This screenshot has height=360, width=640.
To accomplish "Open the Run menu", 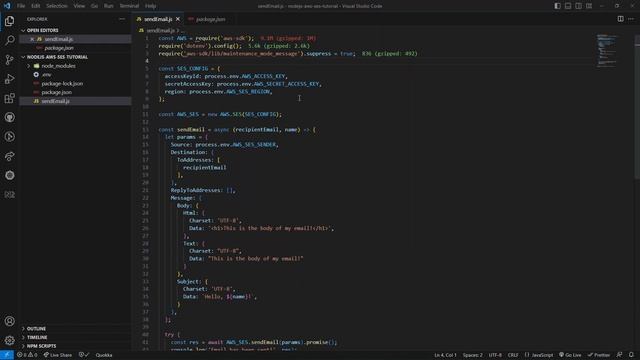I will coord(109,6).
